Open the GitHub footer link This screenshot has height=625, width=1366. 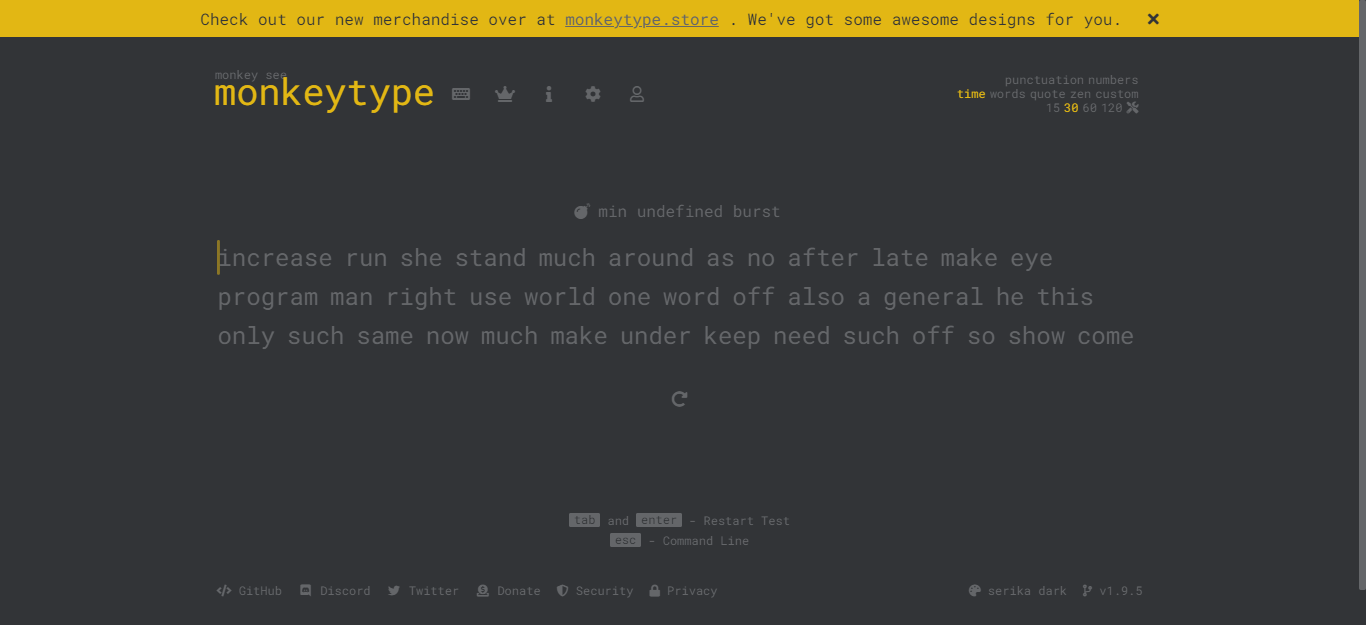coord(249,591)
